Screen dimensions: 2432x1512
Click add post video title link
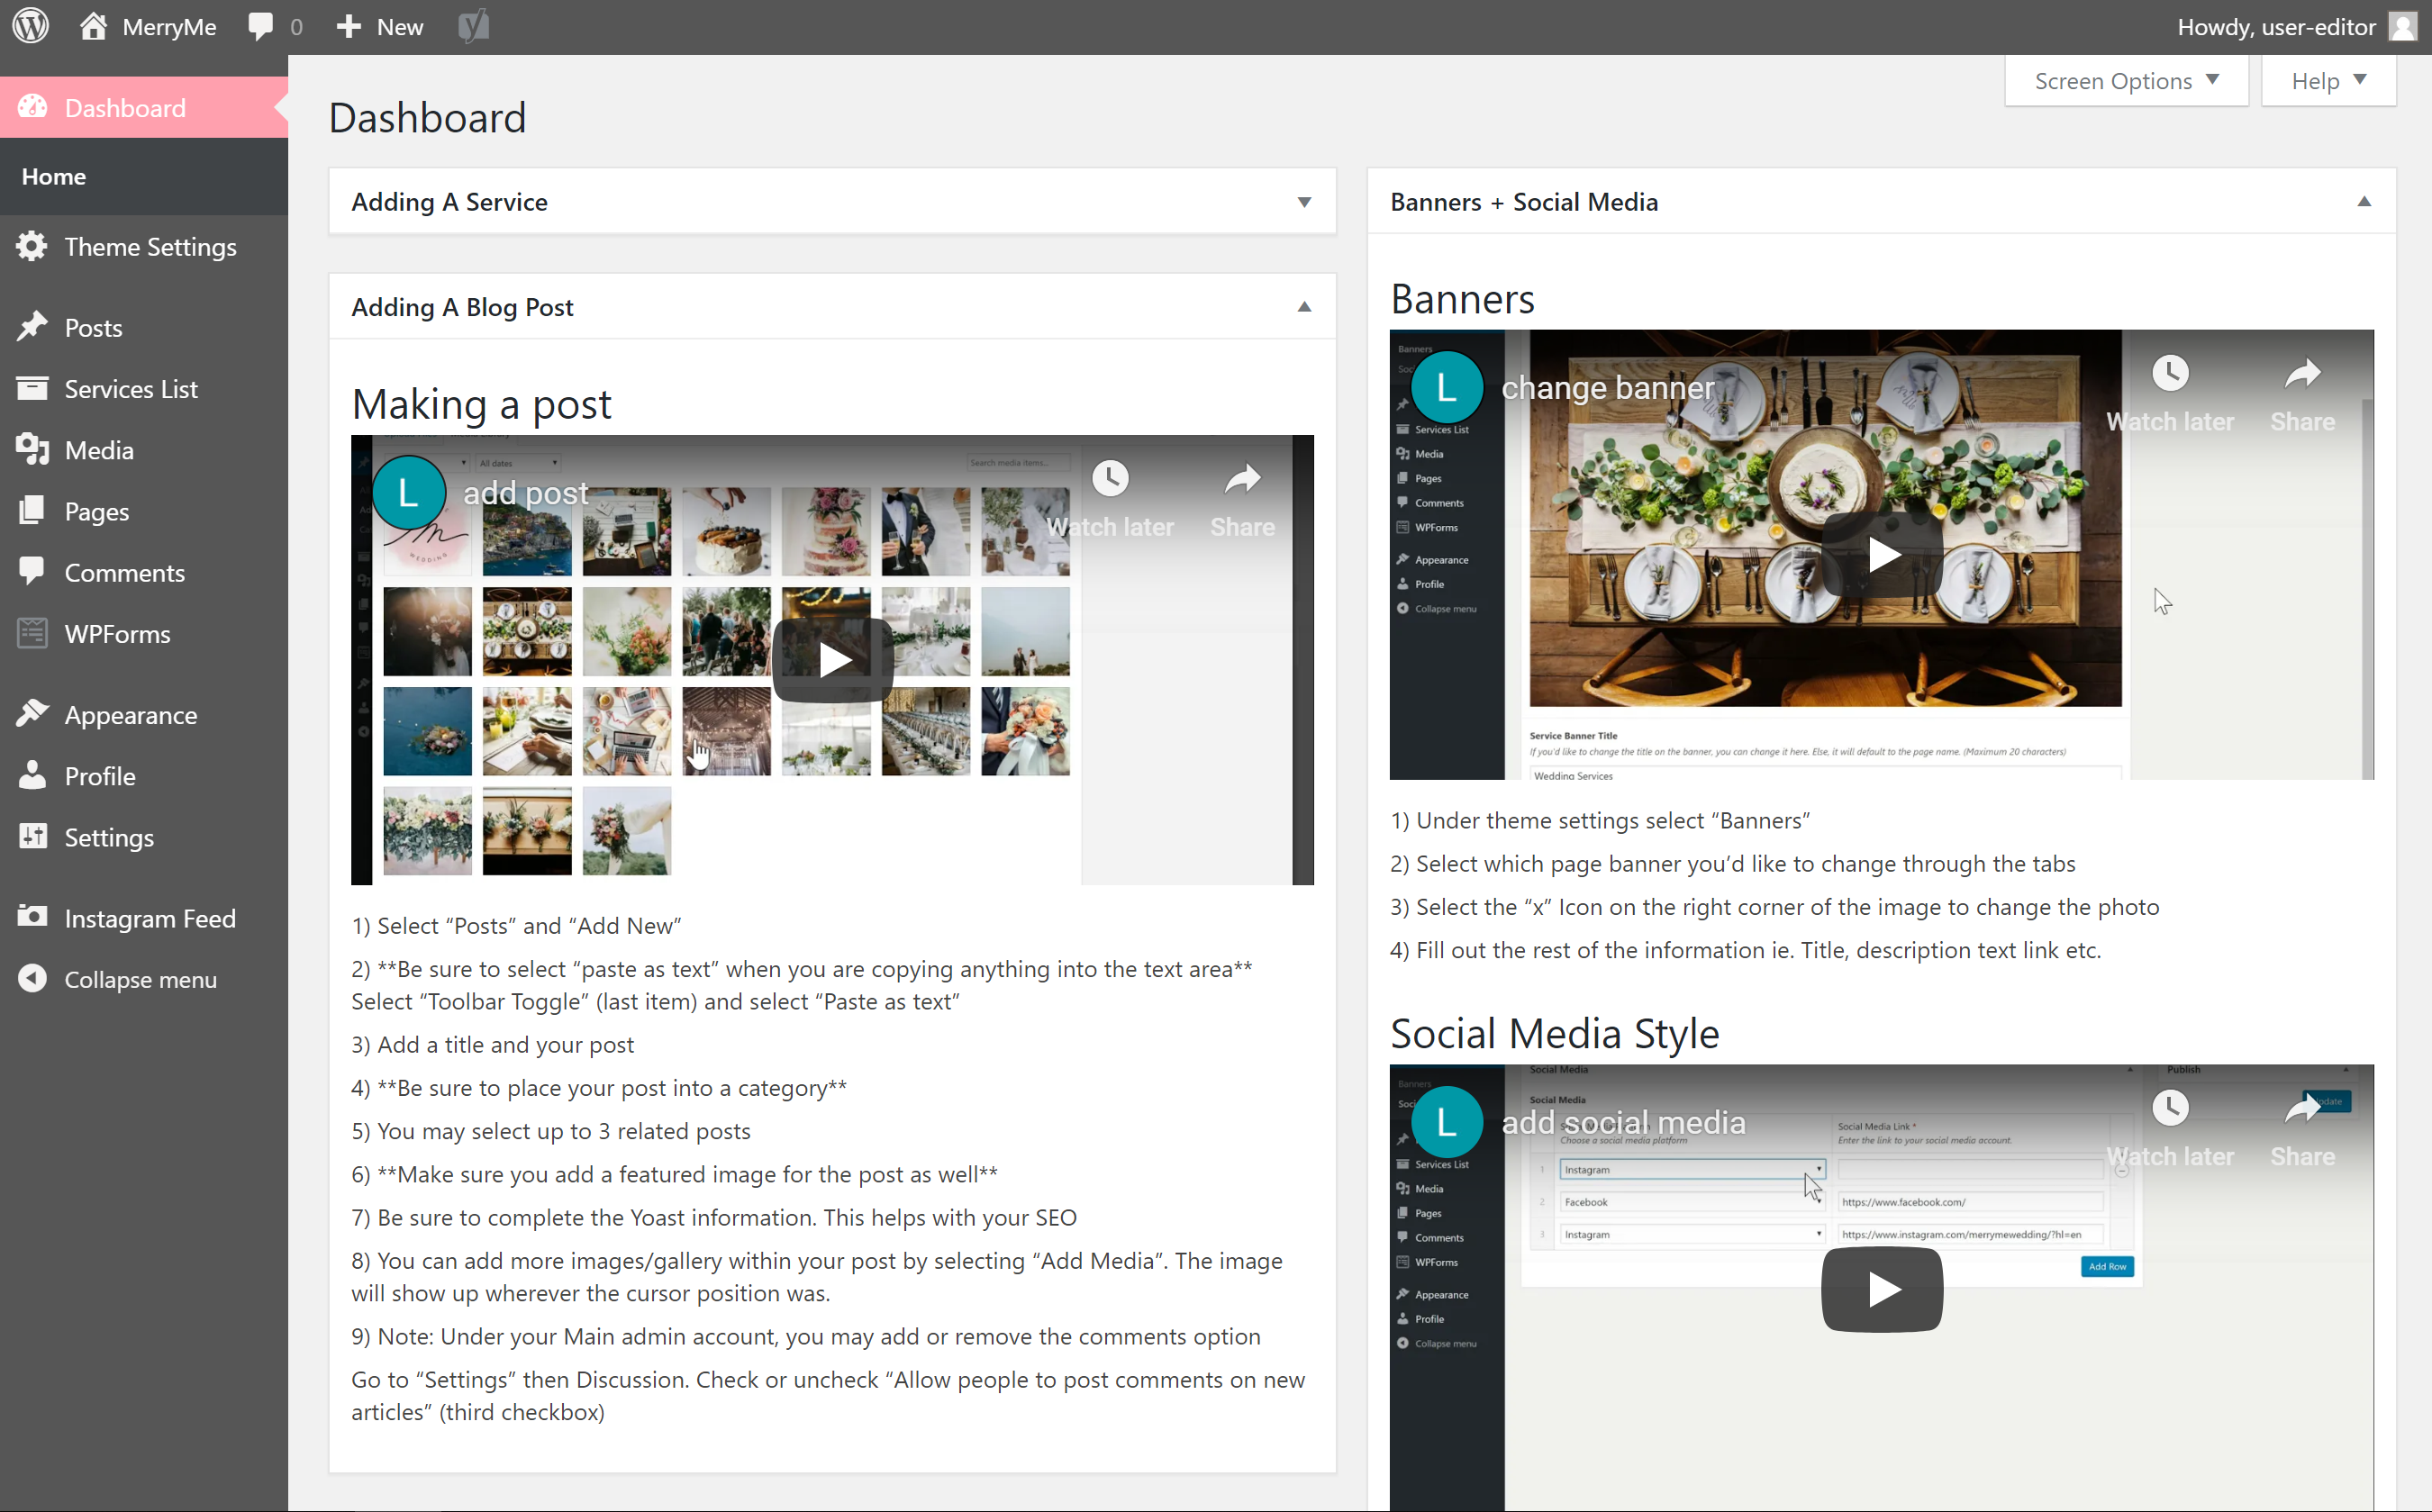click(526, 493)
